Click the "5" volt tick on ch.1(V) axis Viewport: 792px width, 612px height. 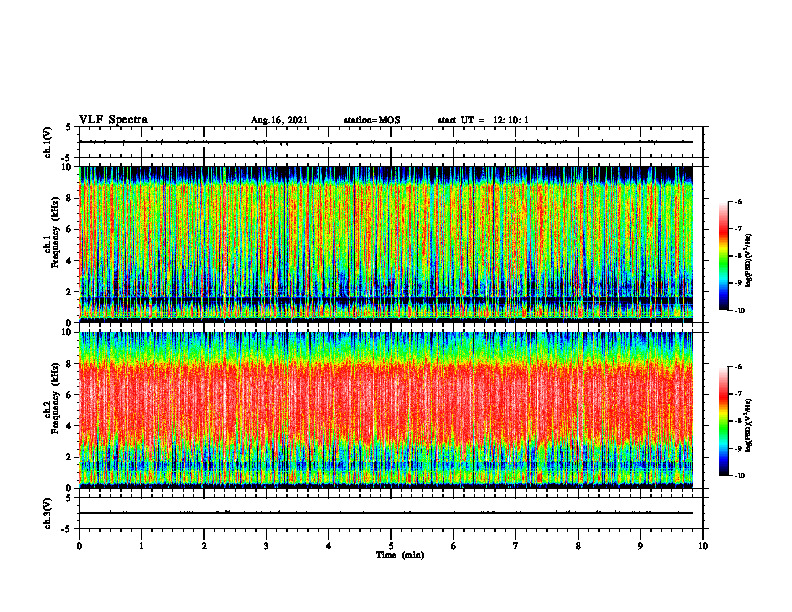click(68, 127)
